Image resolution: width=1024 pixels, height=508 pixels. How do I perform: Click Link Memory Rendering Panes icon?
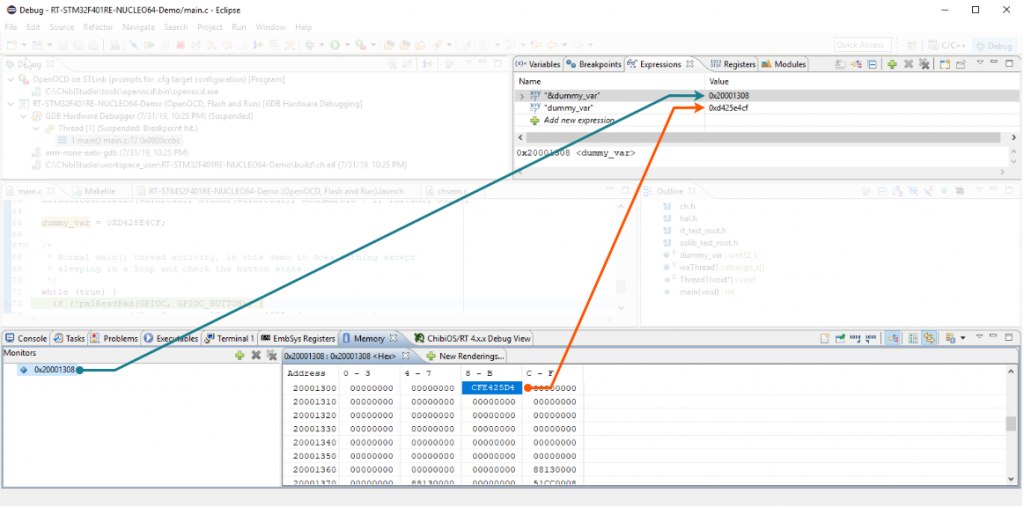tap(928, 338)
